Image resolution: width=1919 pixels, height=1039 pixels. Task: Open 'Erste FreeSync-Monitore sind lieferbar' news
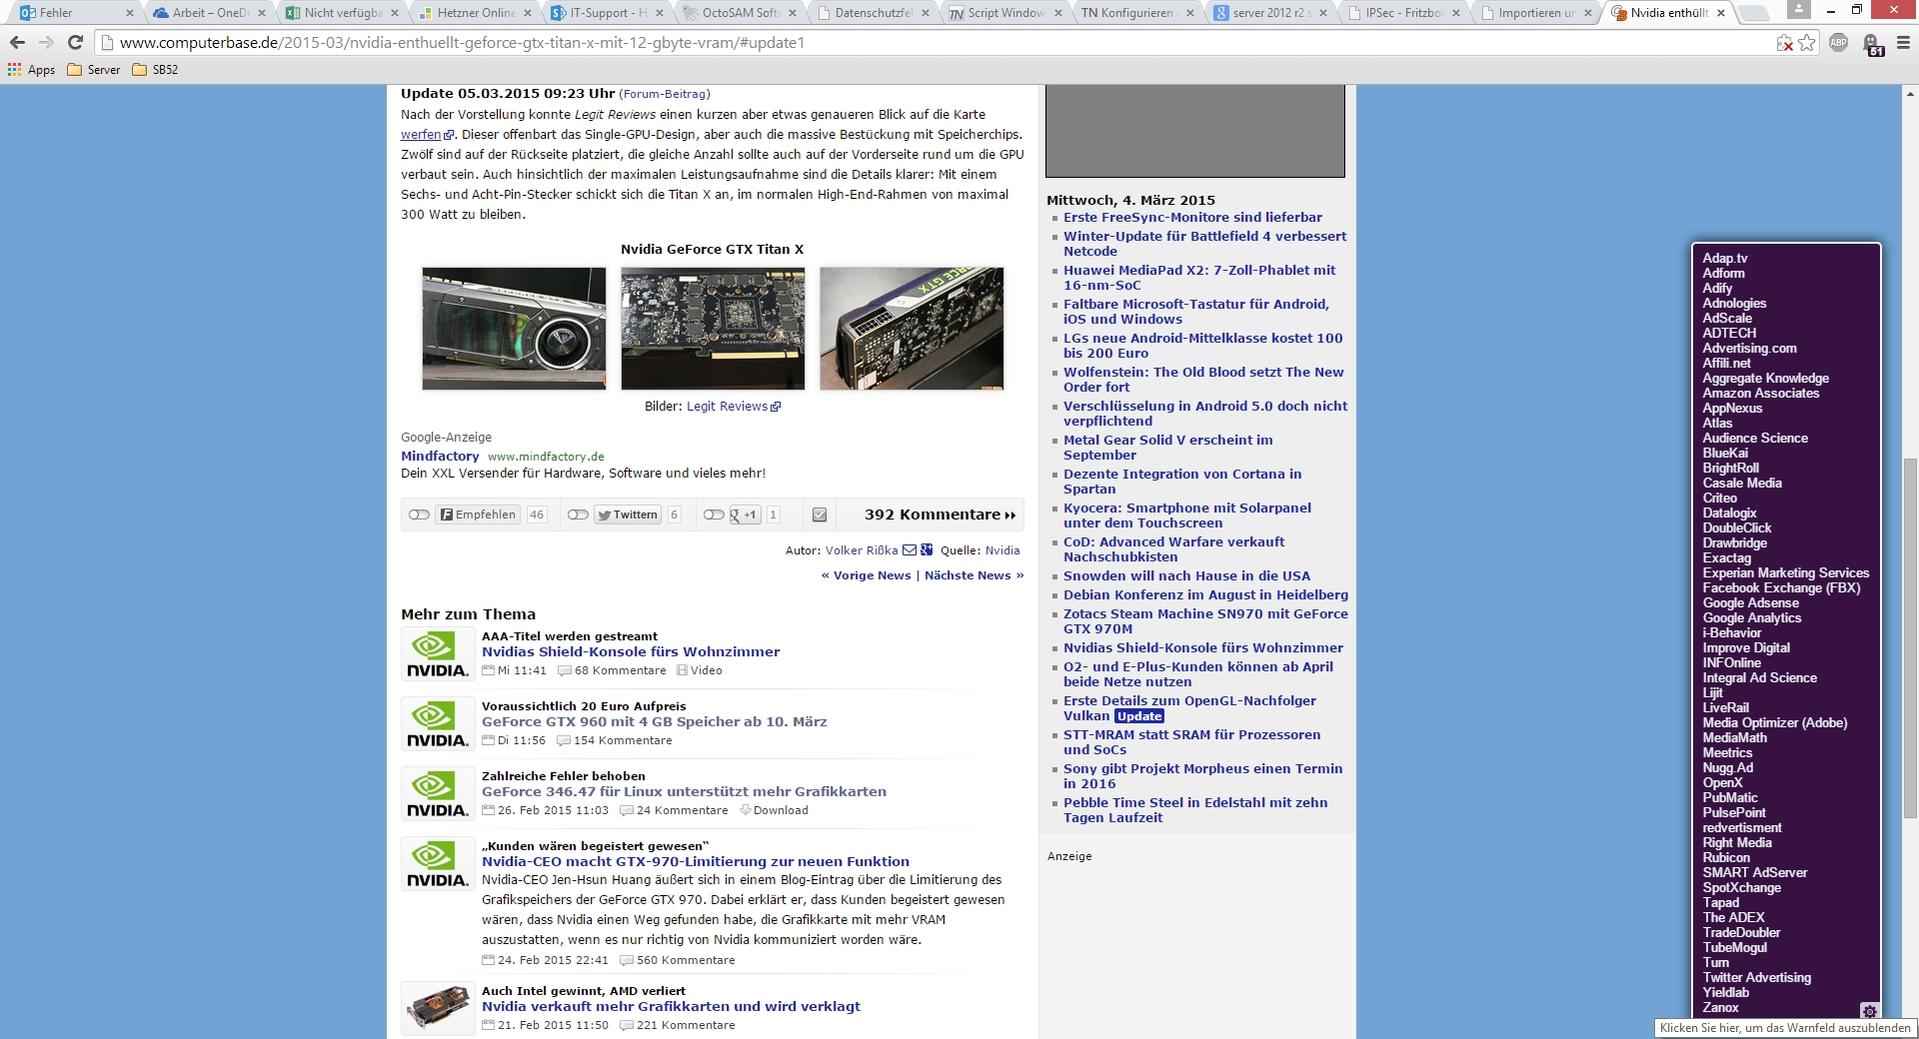(1192, 217)
